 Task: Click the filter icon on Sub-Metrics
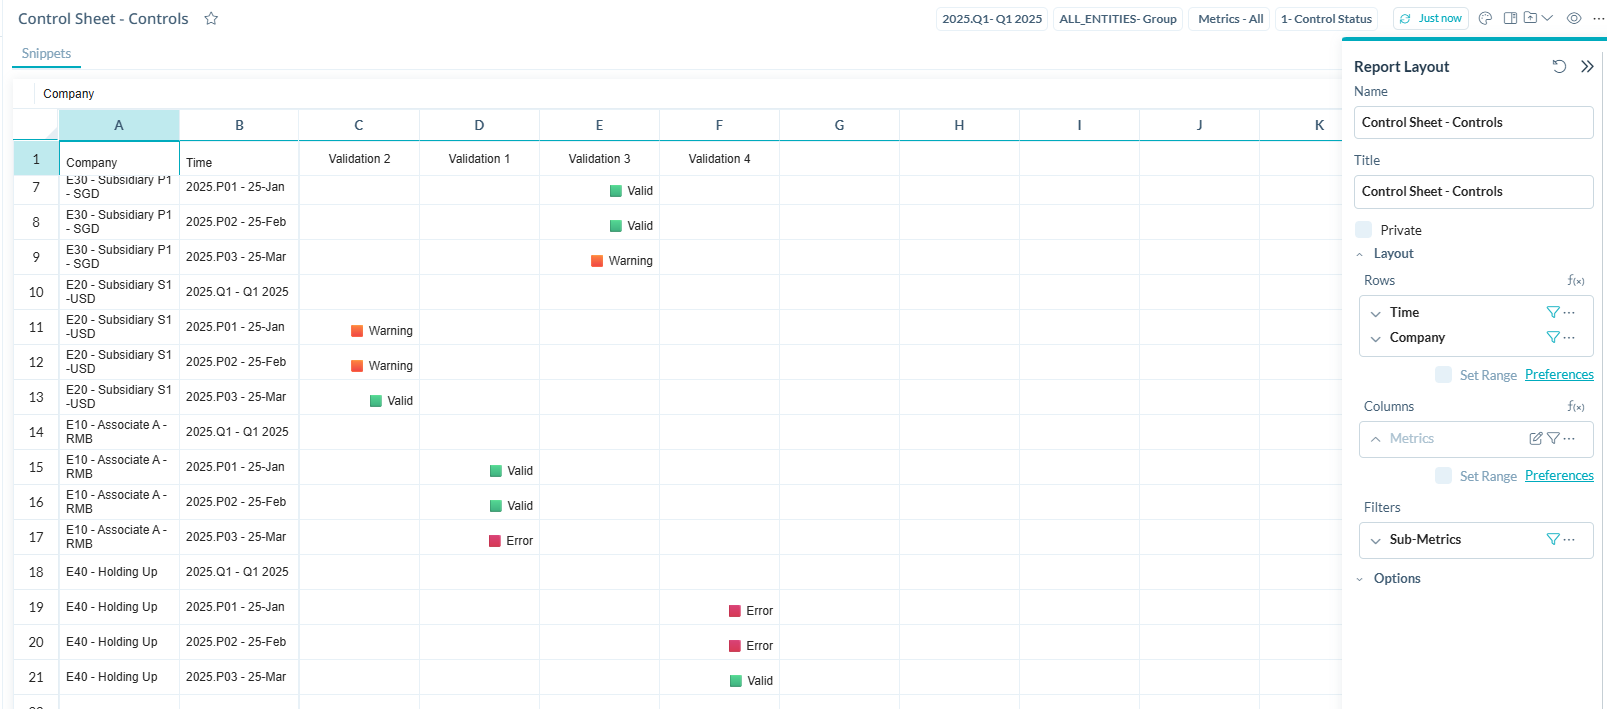1553,539
